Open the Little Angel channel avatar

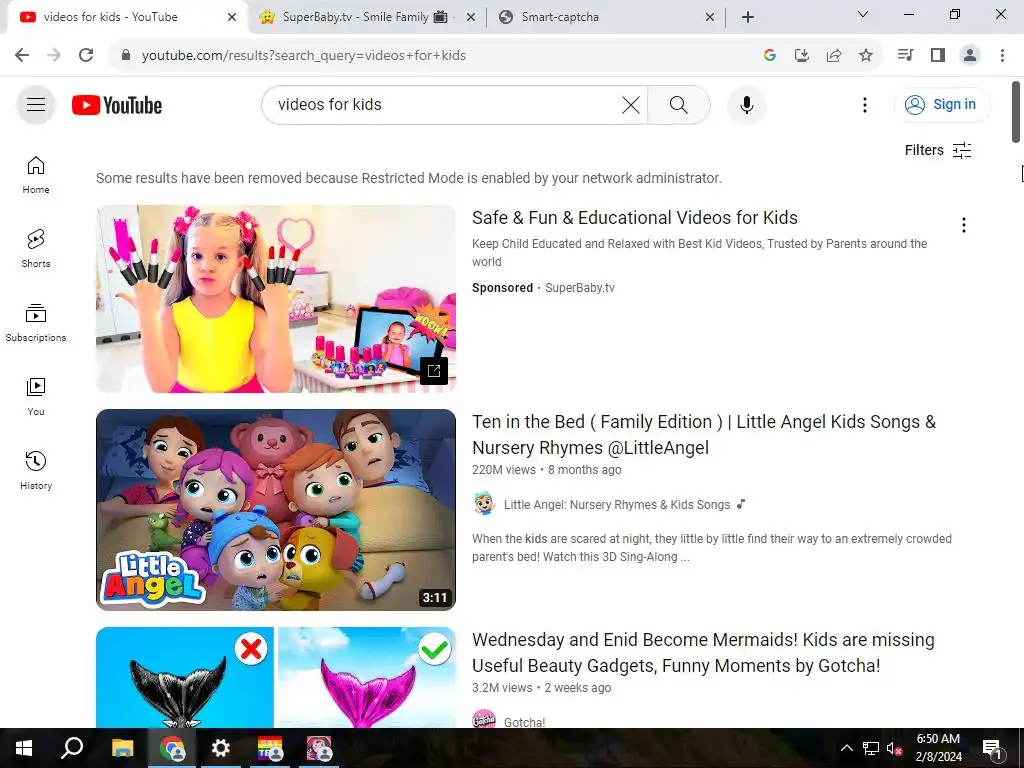coord(484,504)
